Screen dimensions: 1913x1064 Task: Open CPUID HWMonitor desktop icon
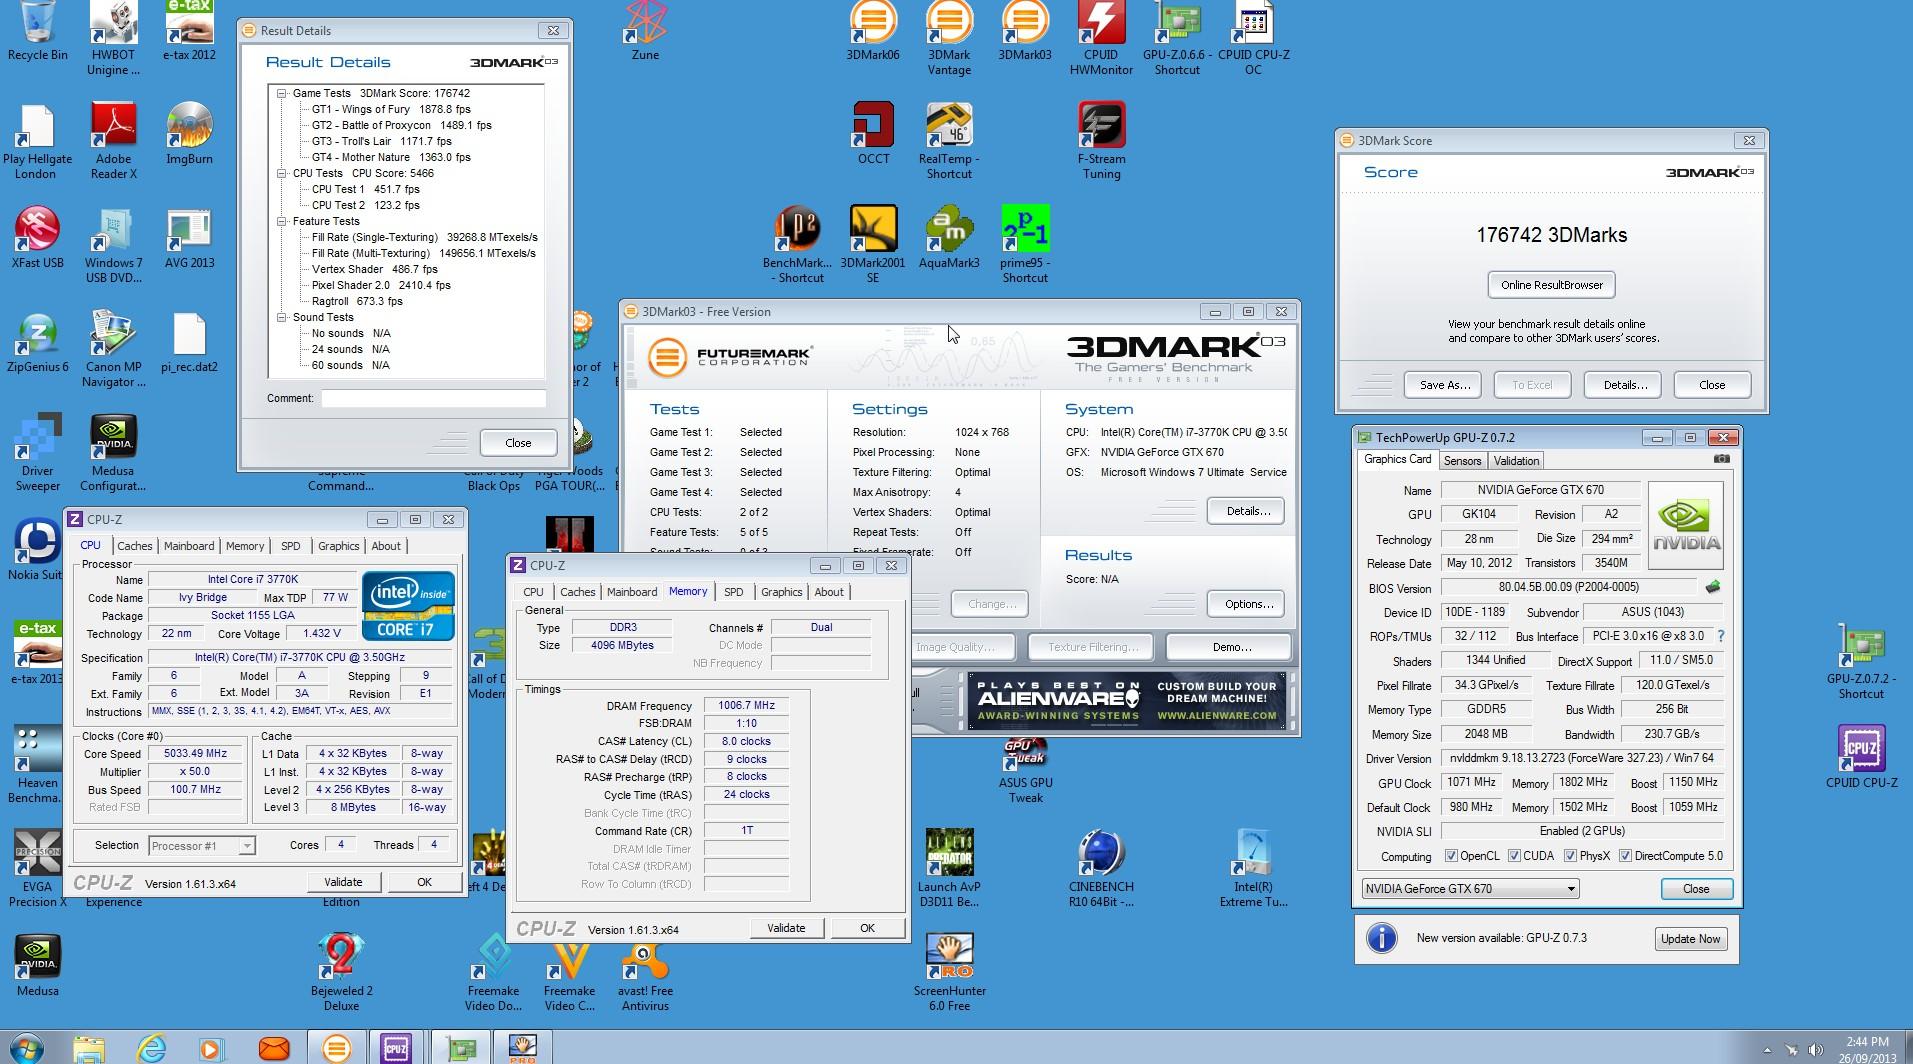coord(1101,38)
